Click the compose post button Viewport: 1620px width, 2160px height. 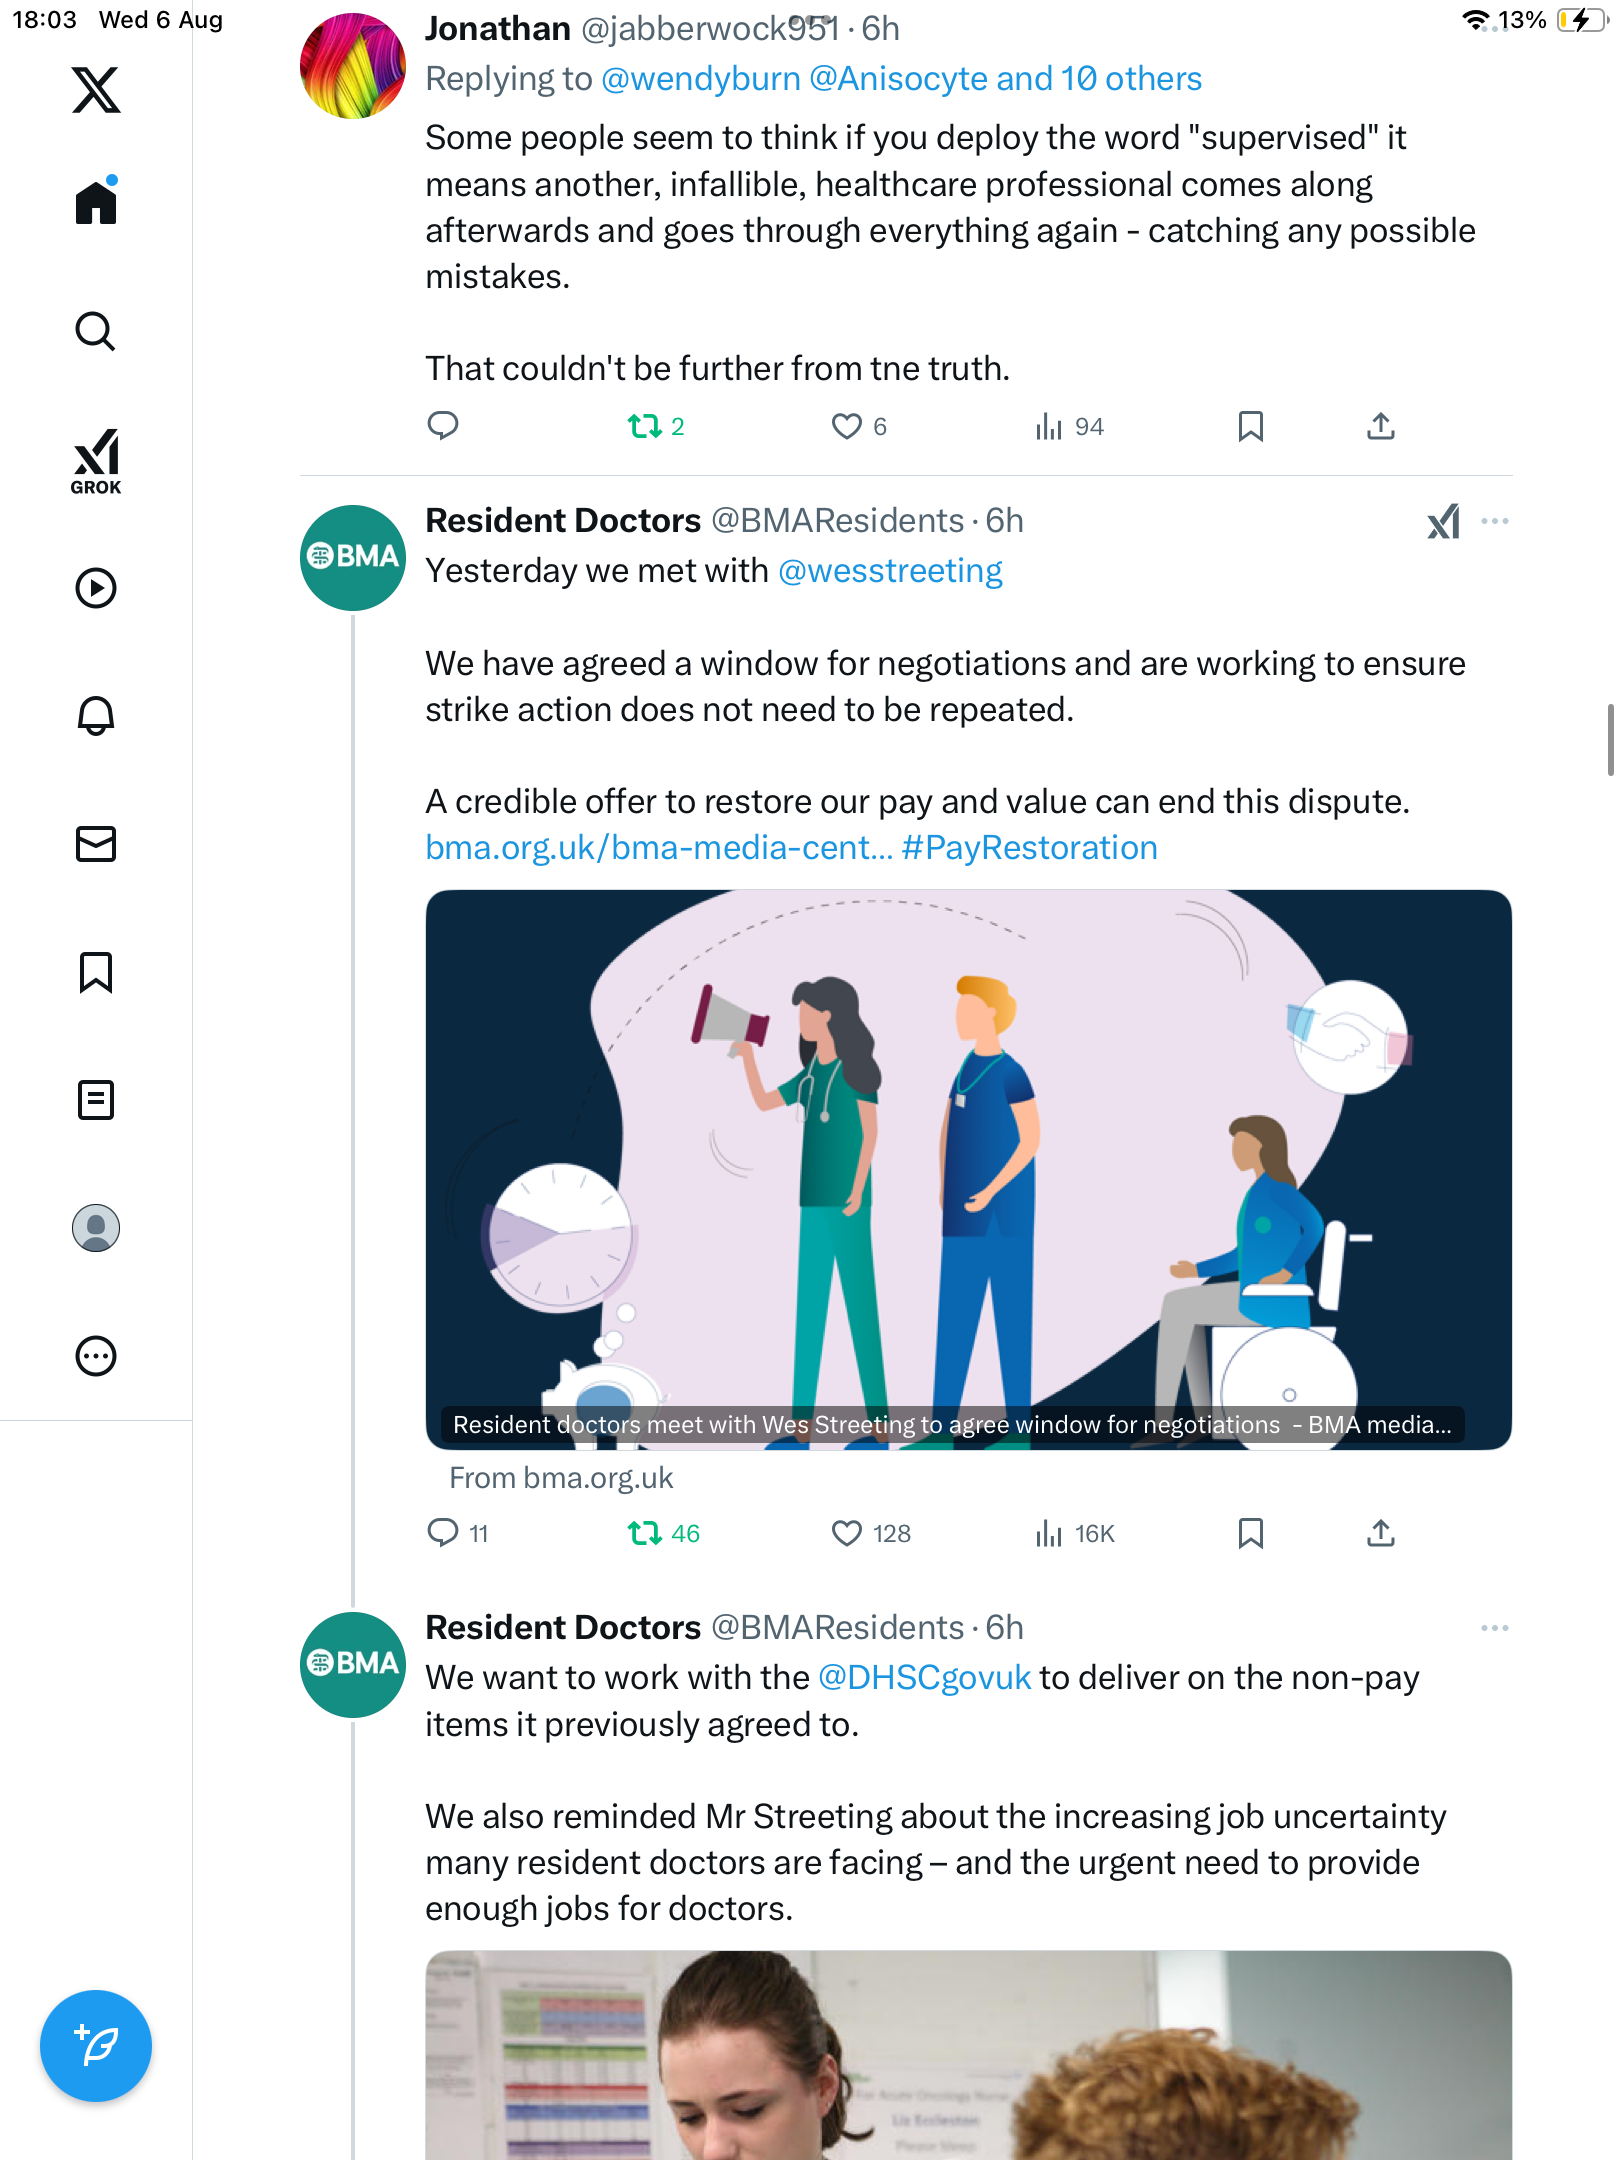click(x=96, y=2046)
